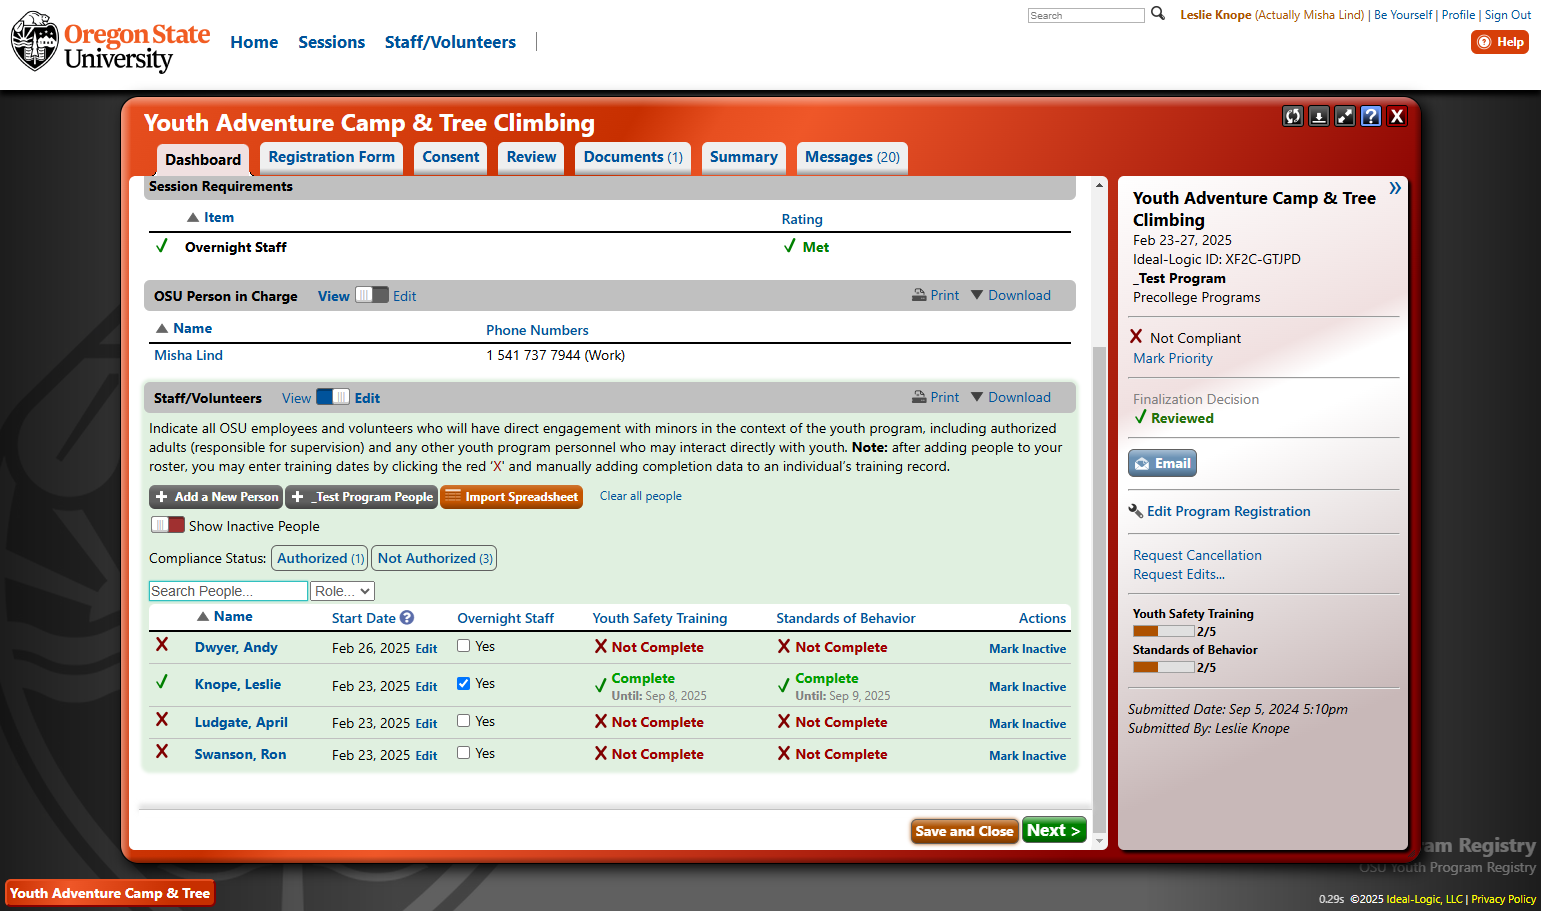
Task: Open the Messages (20) tab
Action: click(853, 157)
